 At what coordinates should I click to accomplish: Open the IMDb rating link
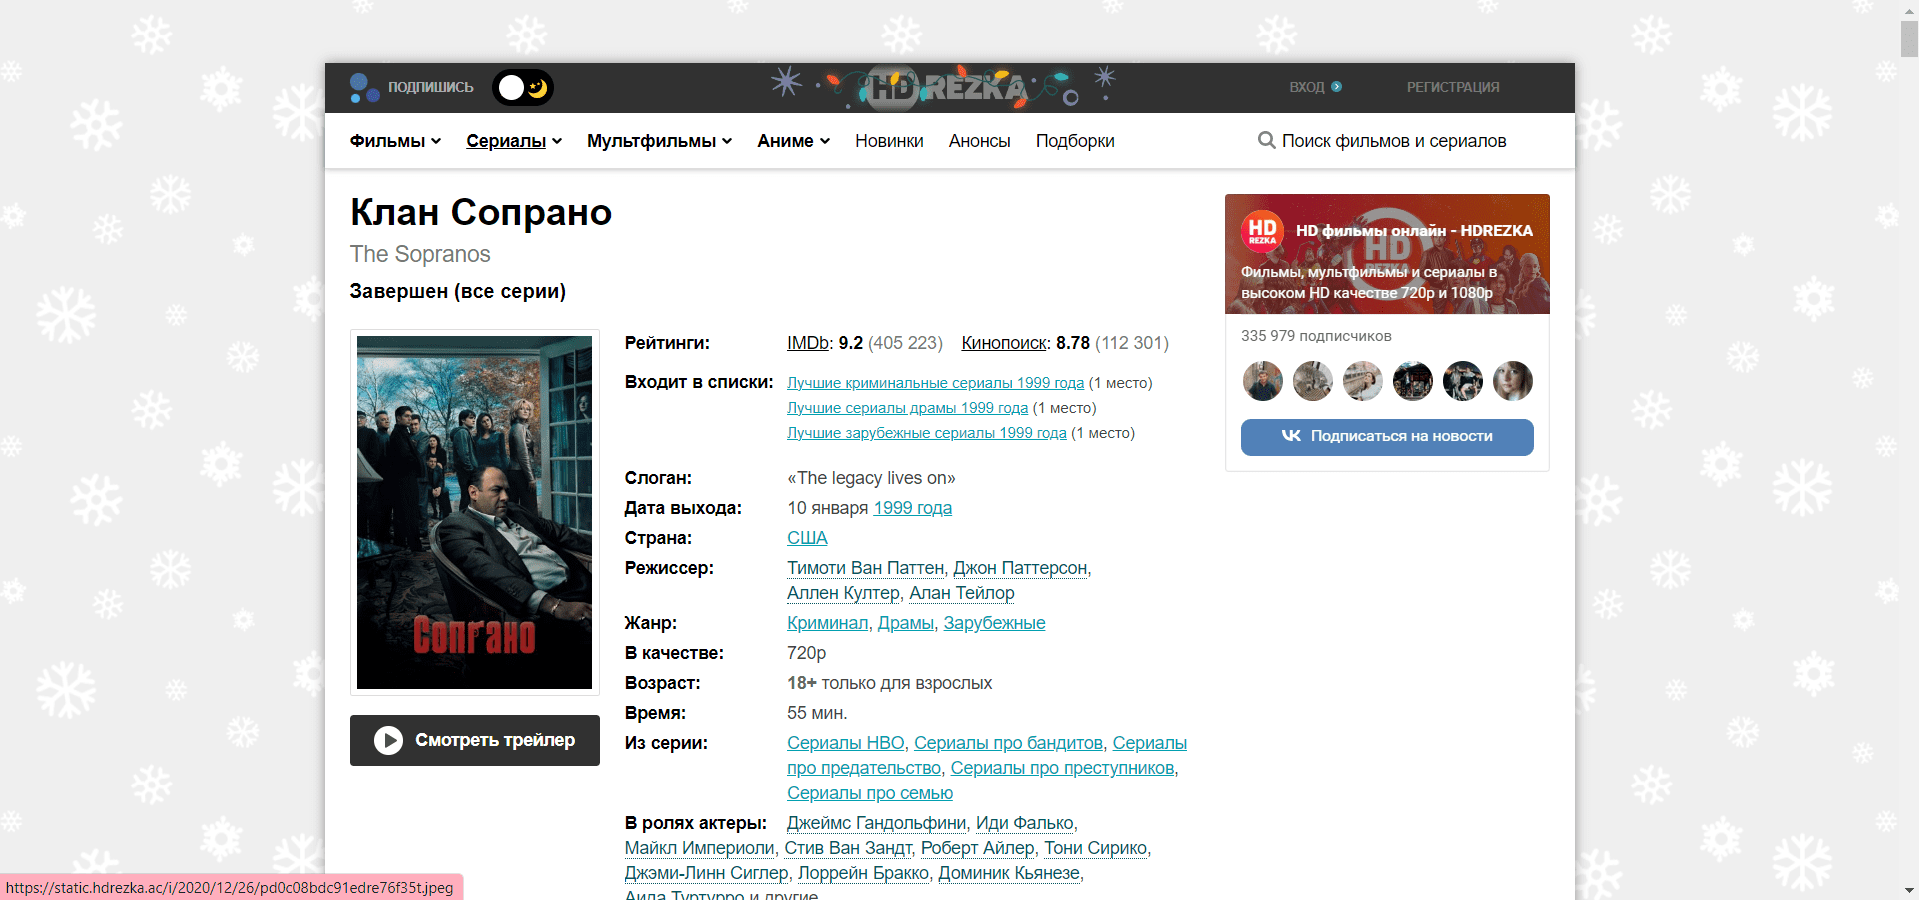(808, 343)
